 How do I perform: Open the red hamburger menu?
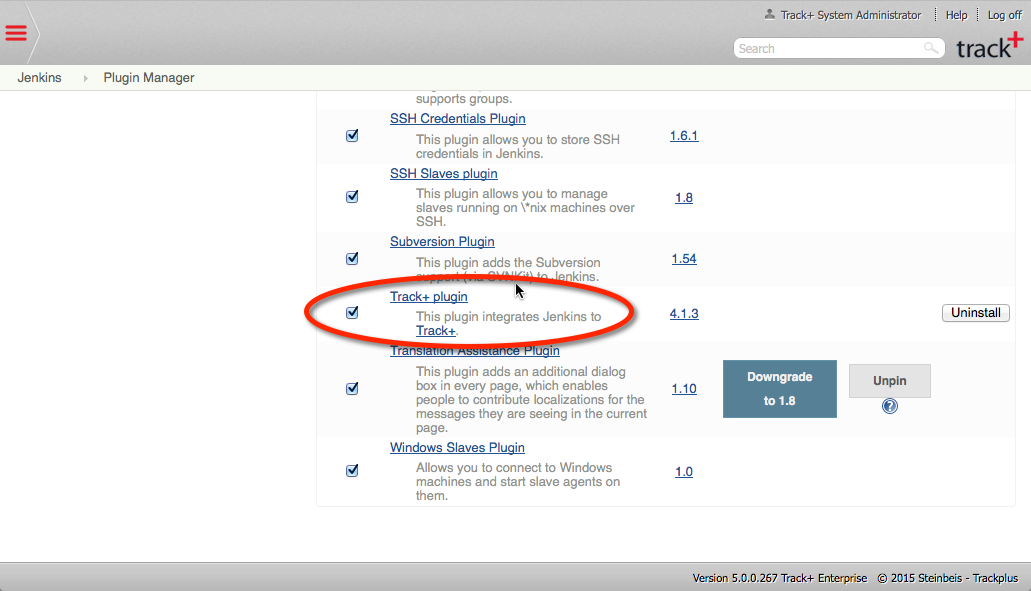pos(16,33)
